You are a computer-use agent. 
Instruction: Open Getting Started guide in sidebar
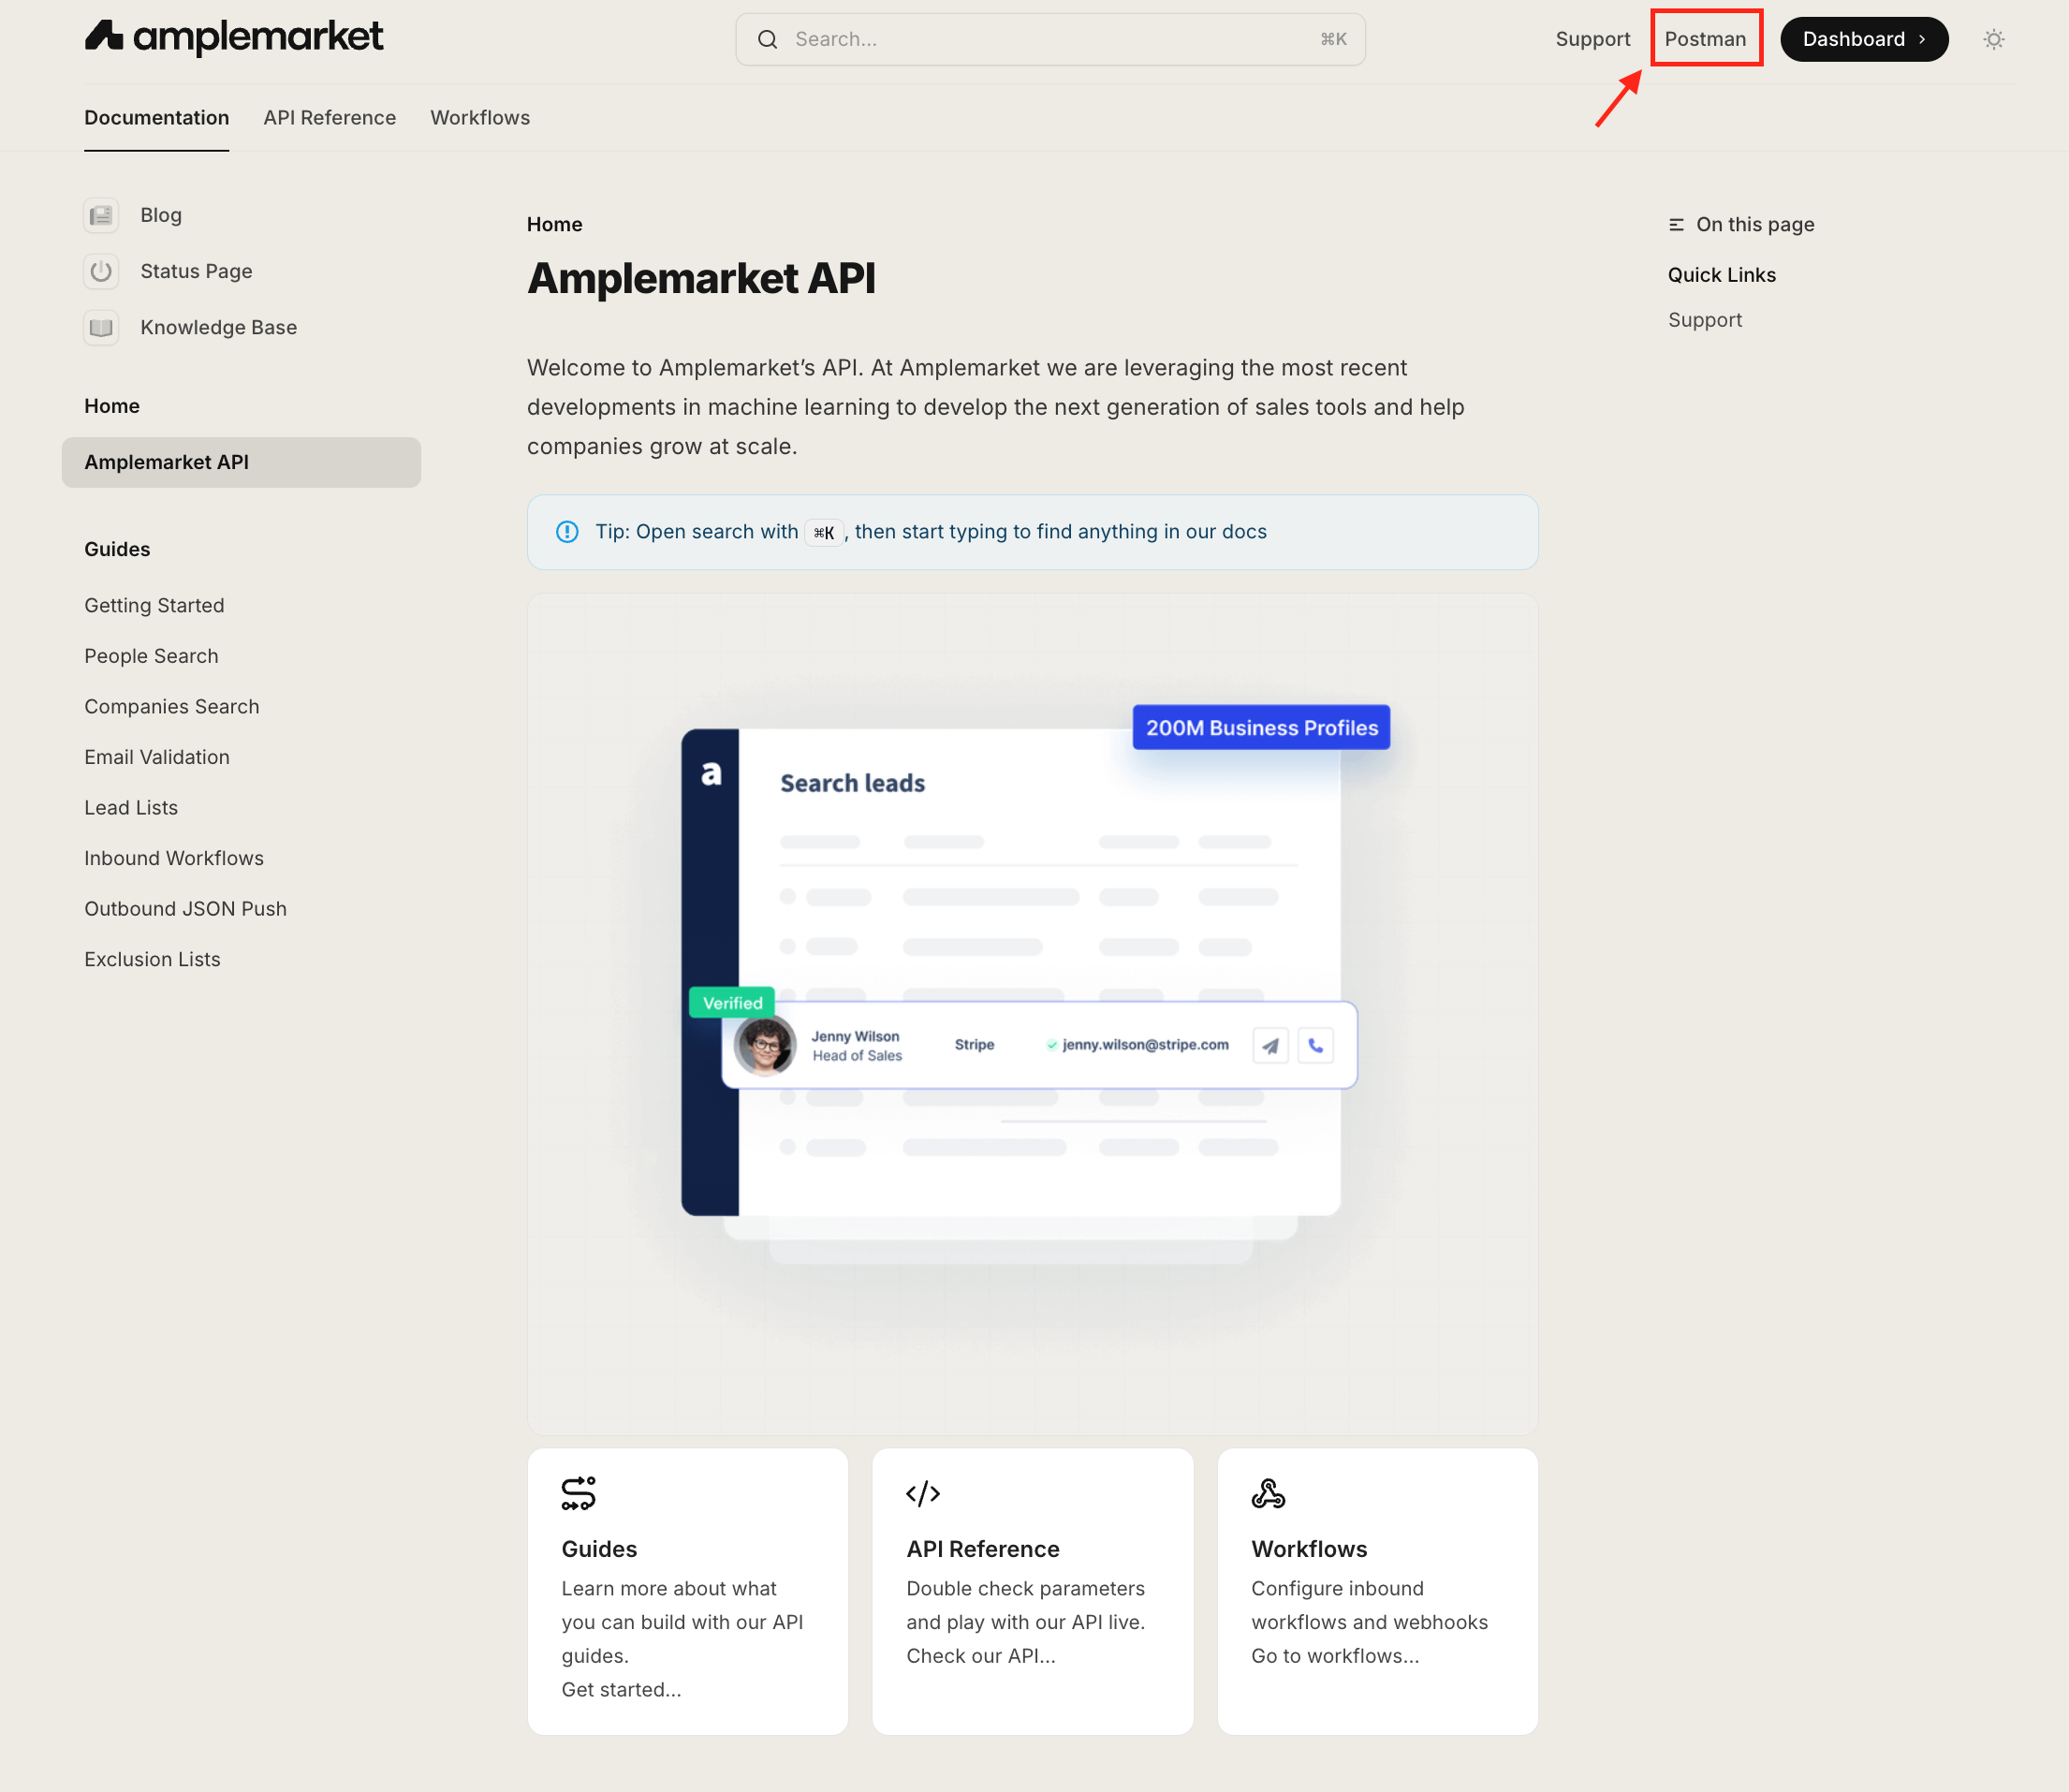click(x=154, y=605)
